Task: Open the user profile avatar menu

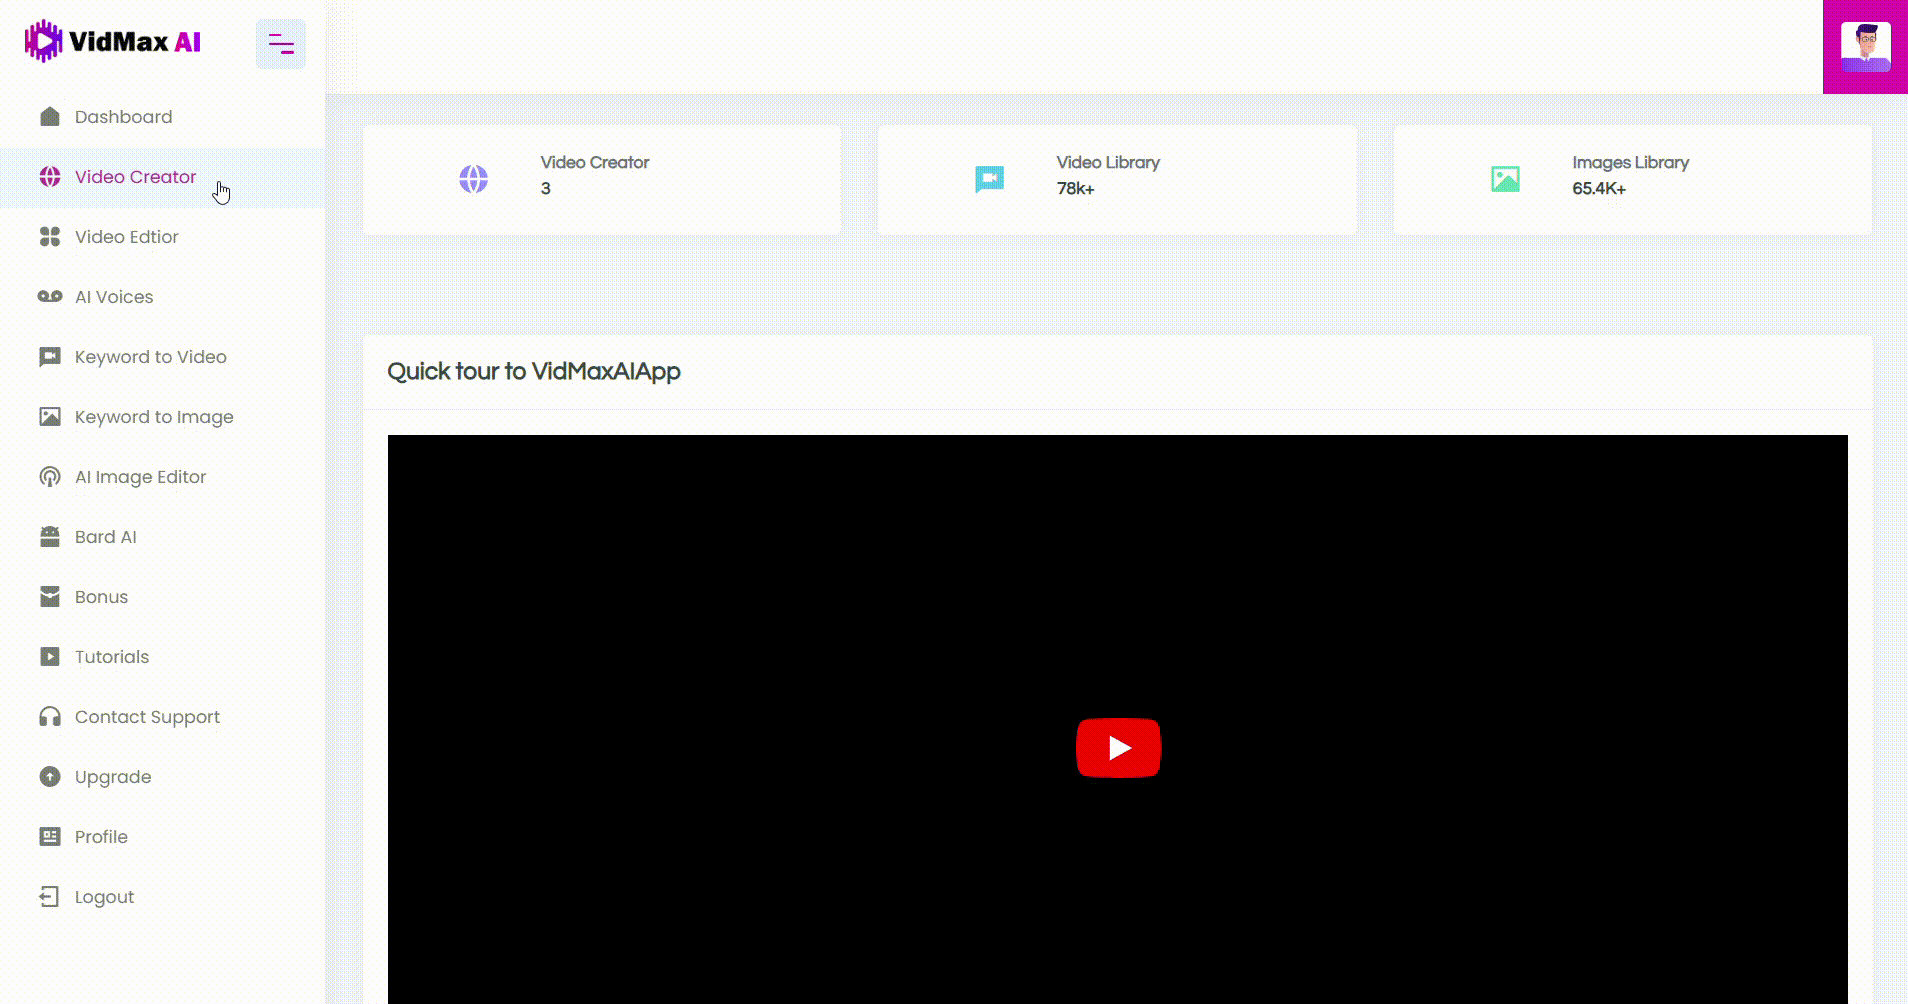Action: click(1865, 47)
